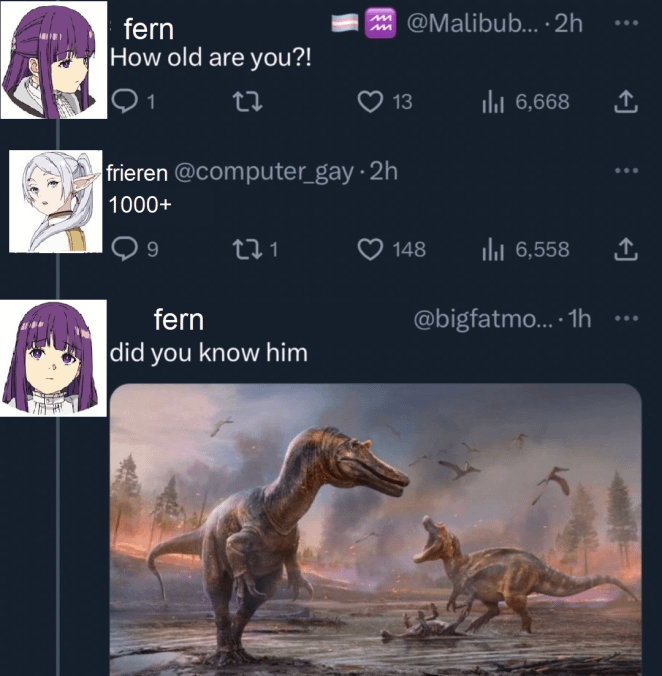
Task: Open the dinosaur image attachment
Action: [375, 528]
